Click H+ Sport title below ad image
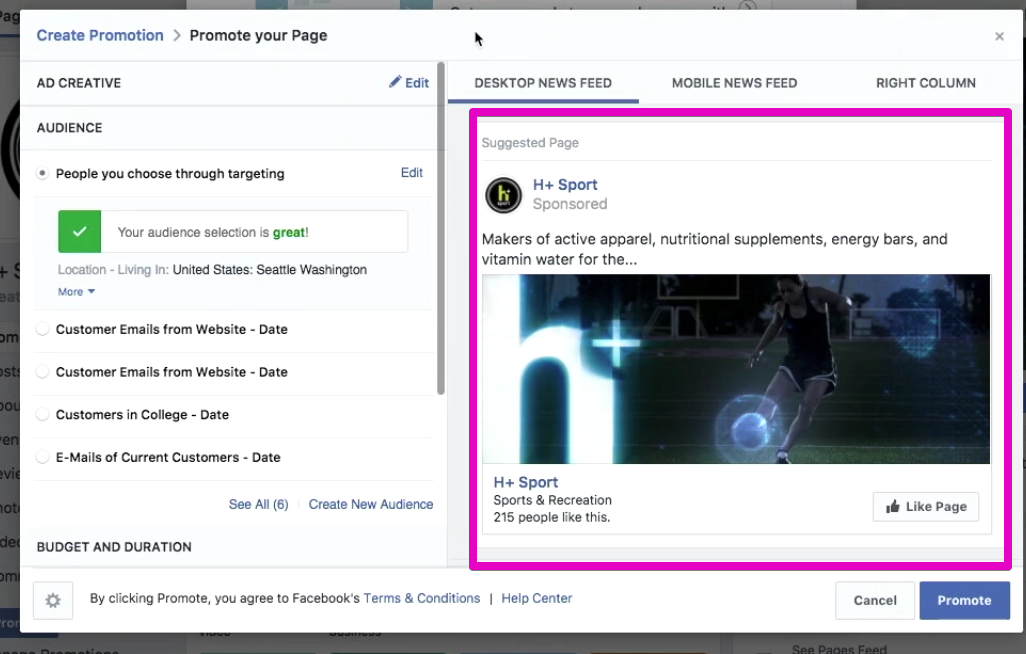 [525, 482]
